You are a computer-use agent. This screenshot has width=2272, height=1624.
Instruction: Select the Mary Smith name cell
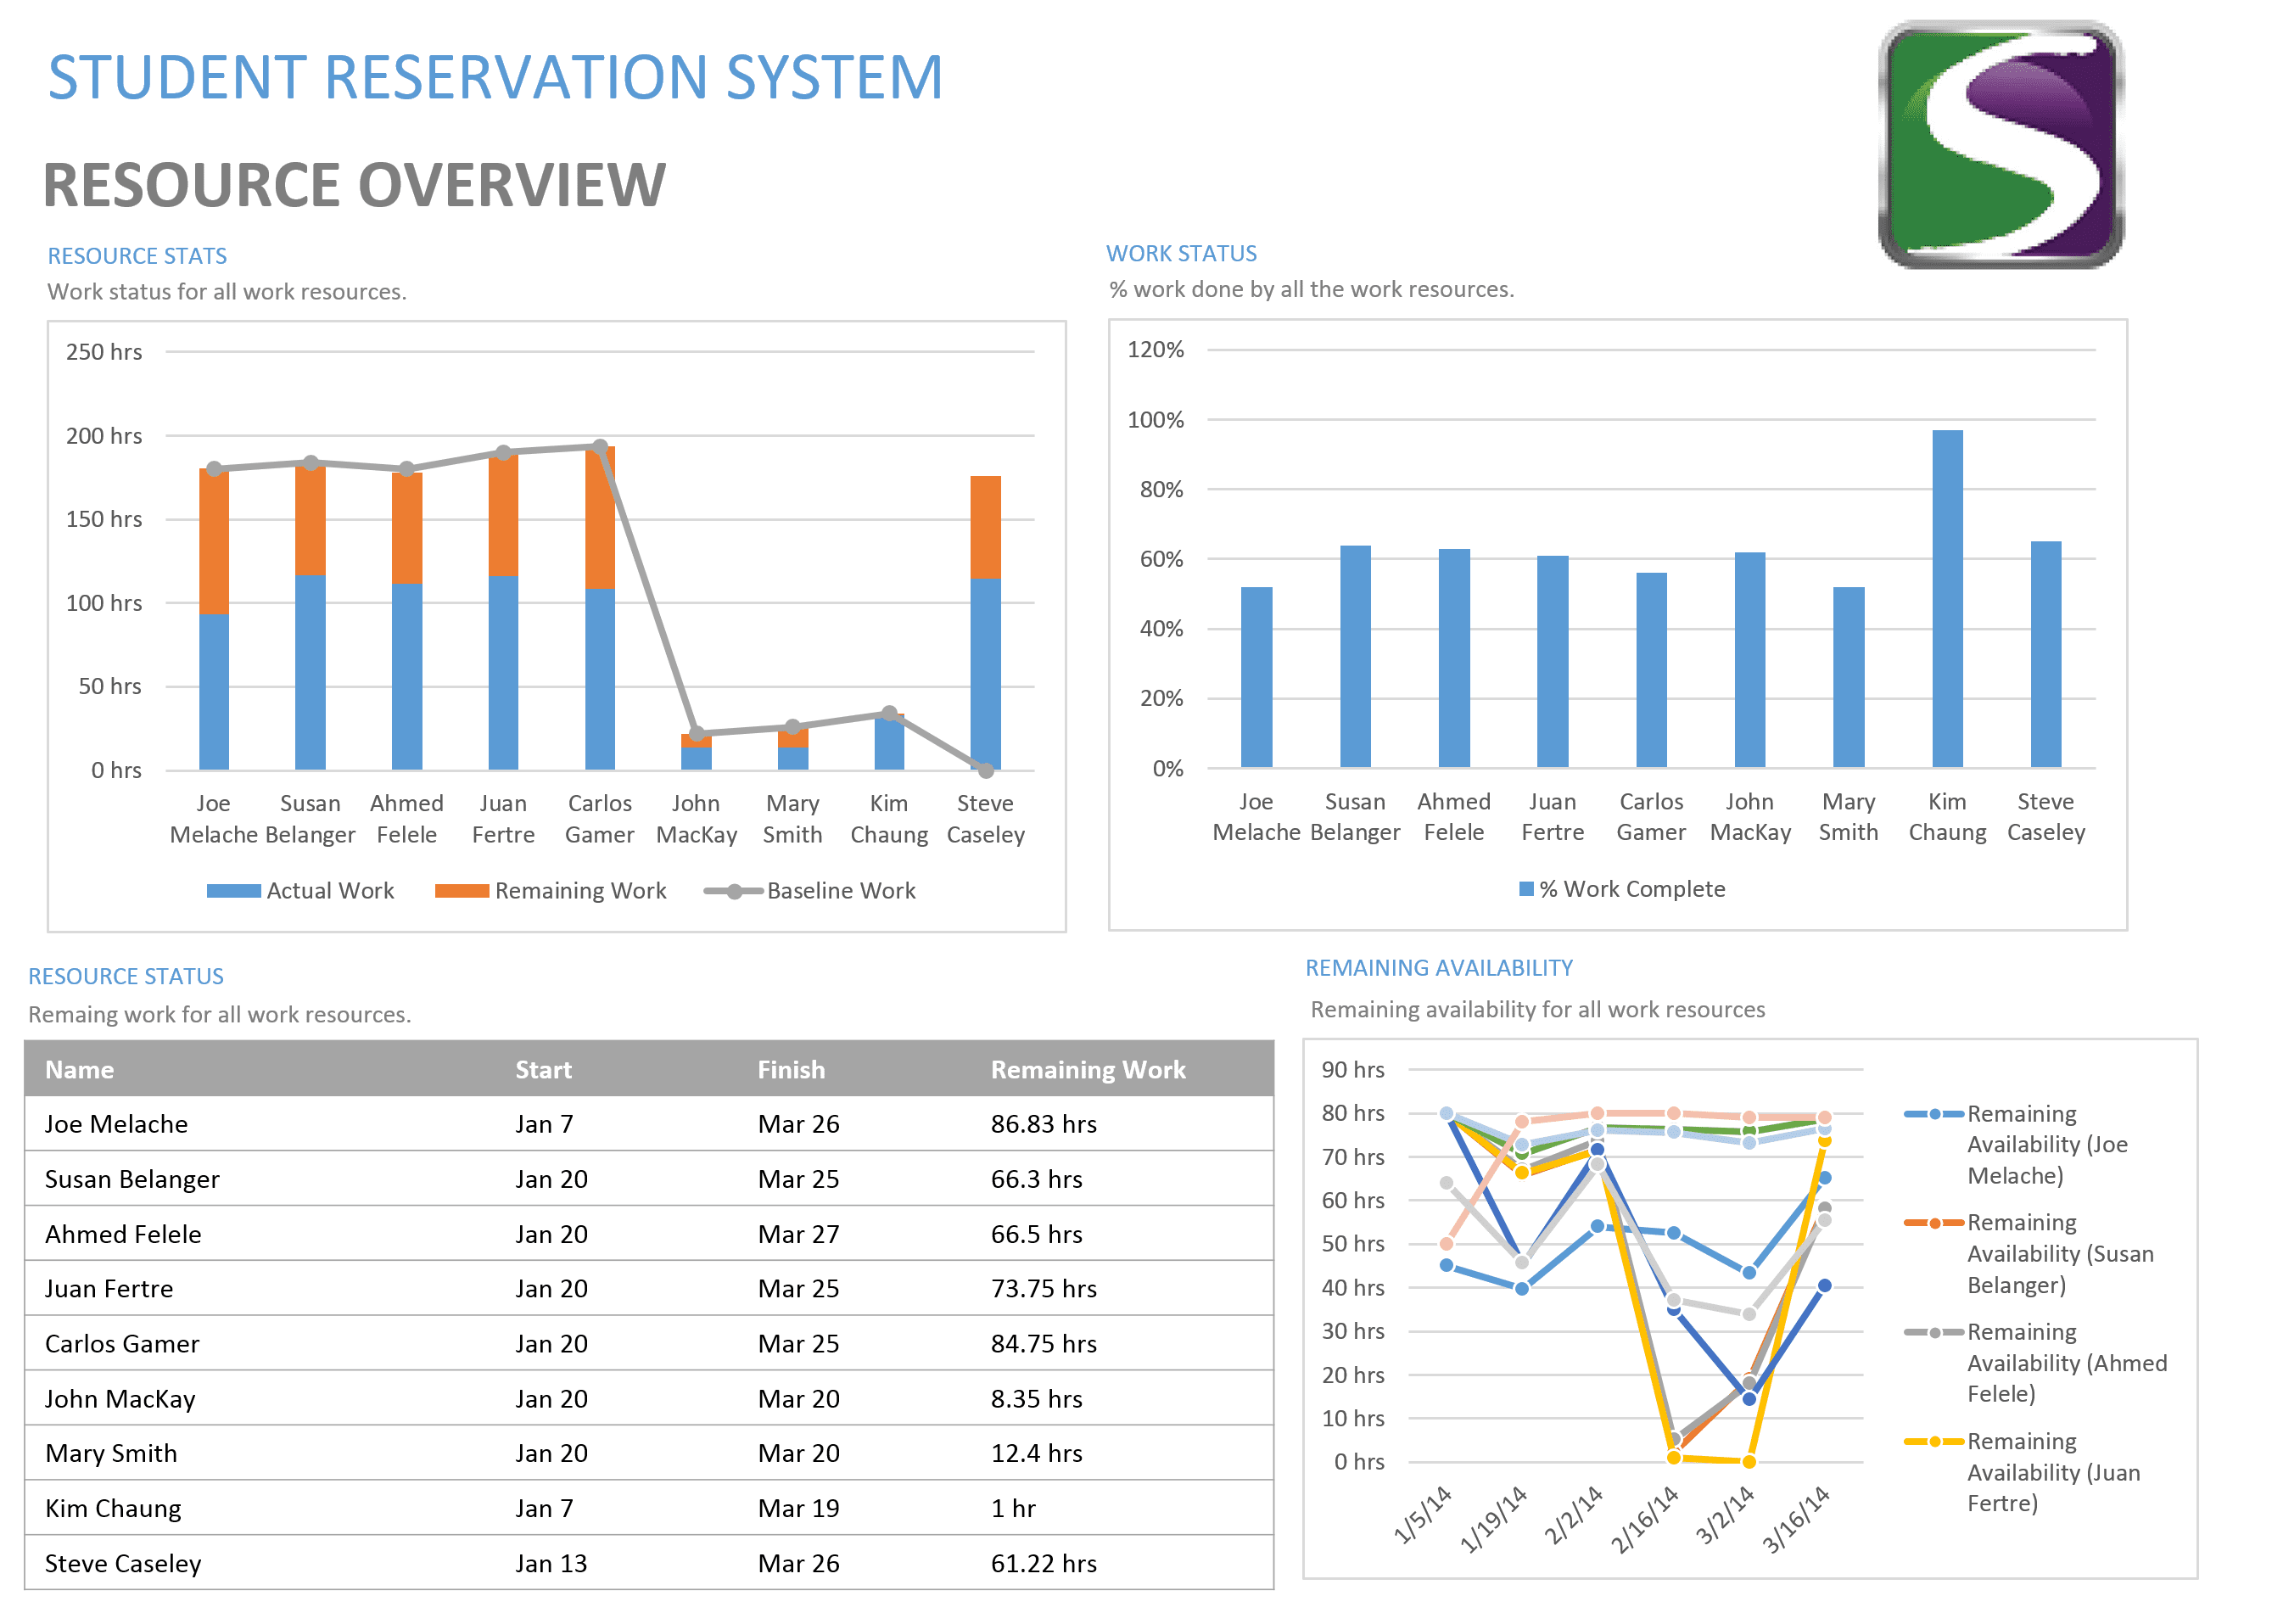pos(111,1453)
